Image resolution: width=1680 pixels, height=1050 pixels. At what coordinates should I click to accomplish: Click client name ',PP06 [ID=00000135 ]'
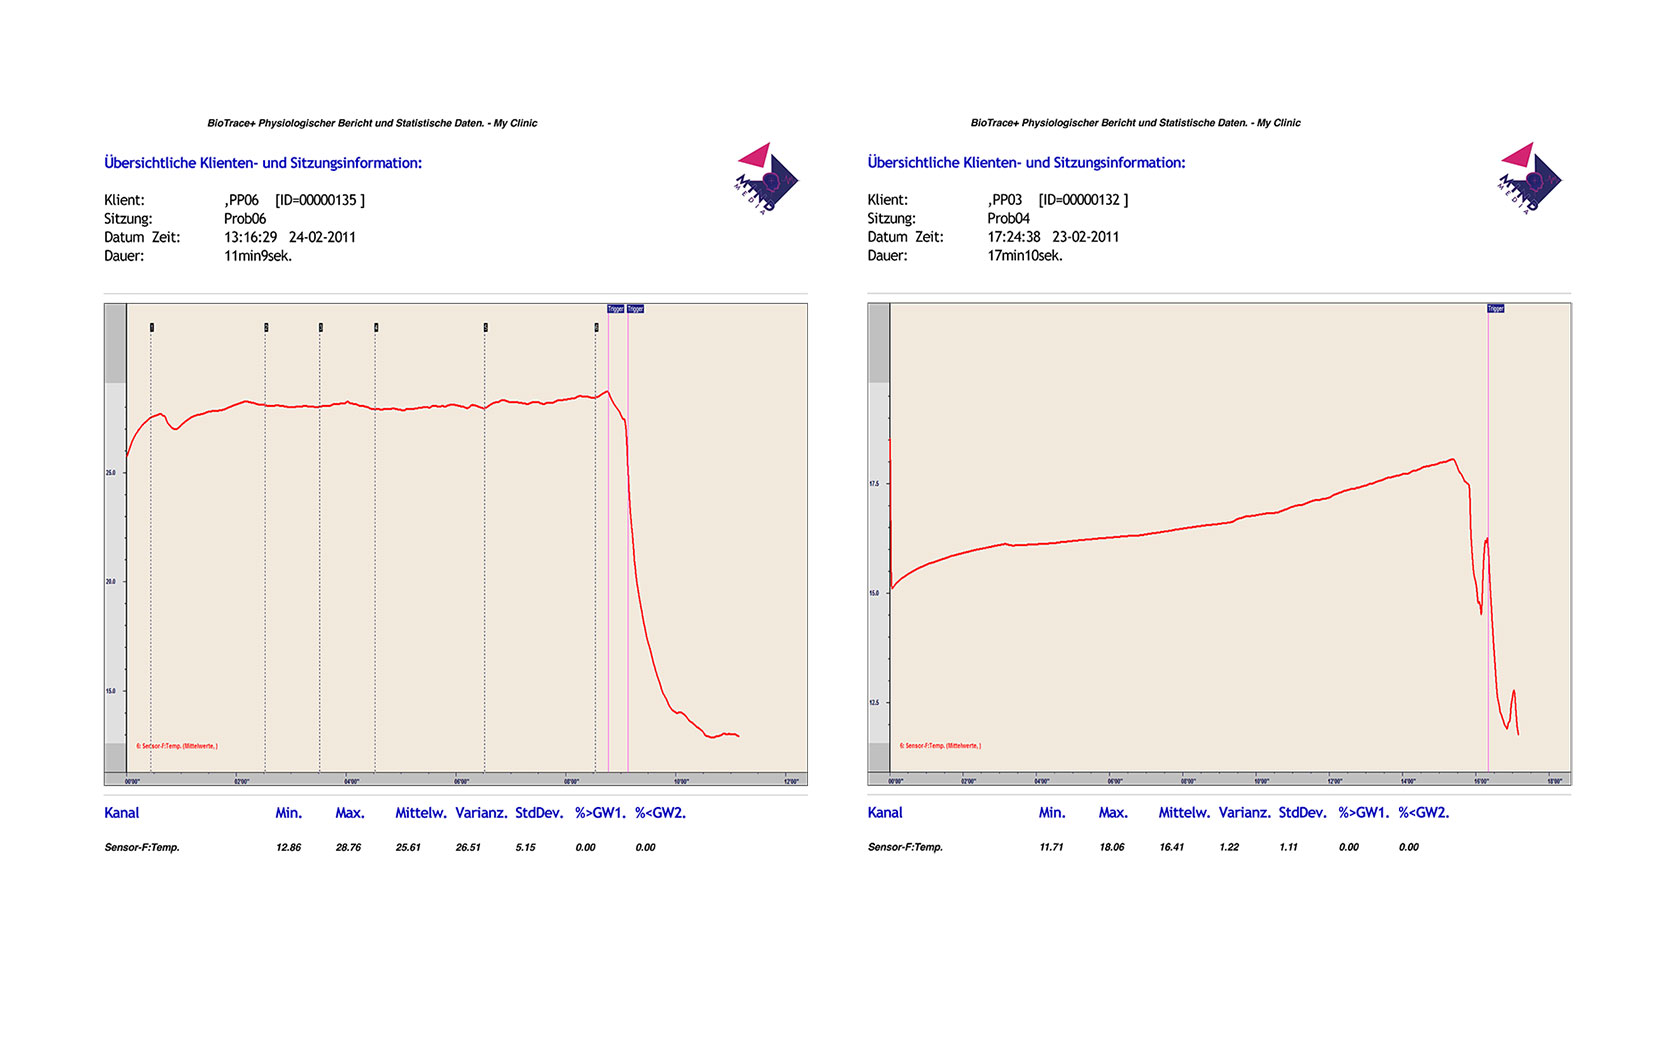point(295,200)
